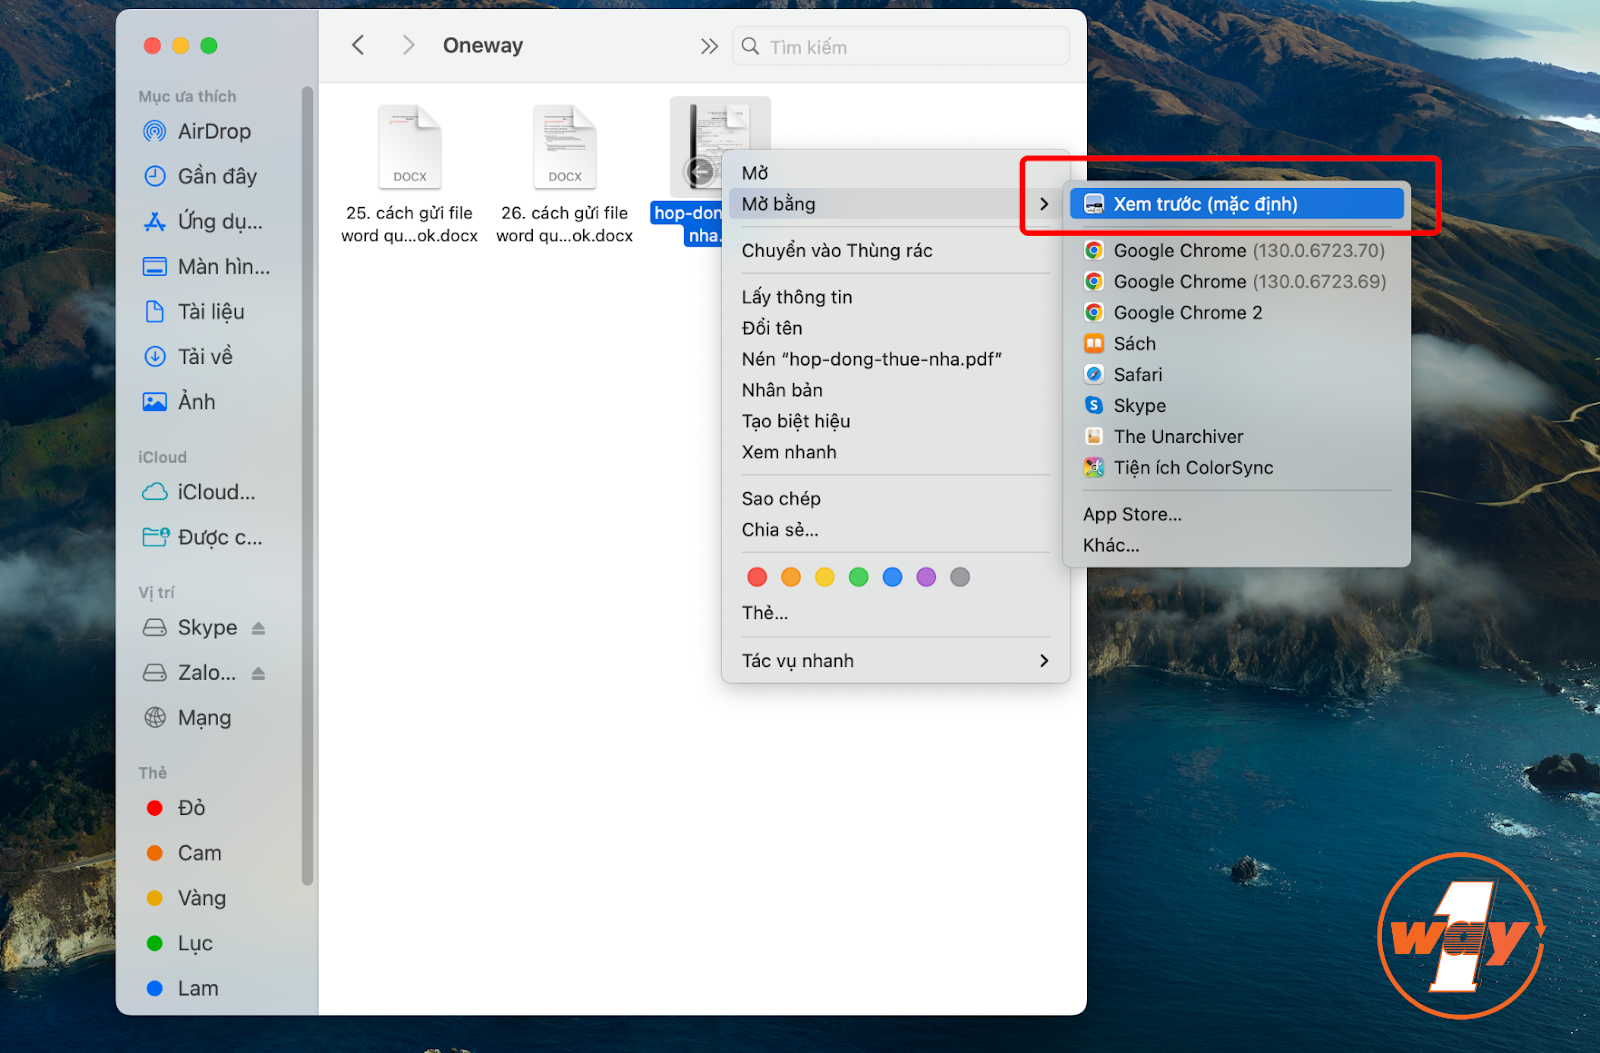
Task: Choose Lấy thông tin
Action: pyautogui.click(x=895, y=297)
